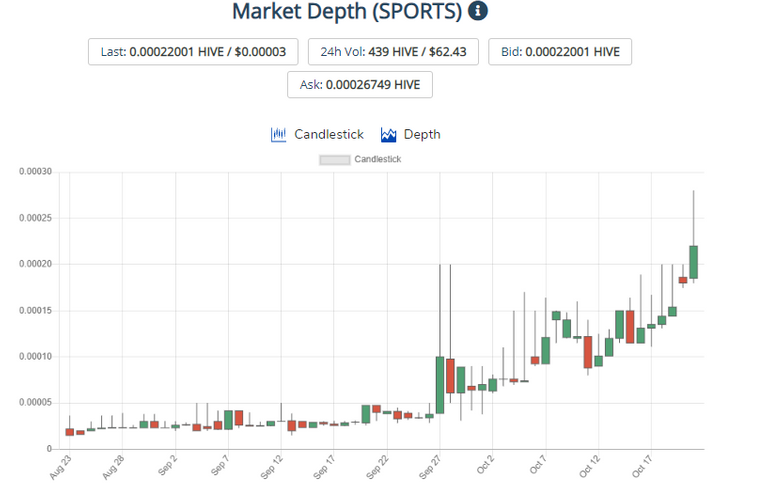The width and height of the screenshot is (768, 492).
Task: Click the 0.00010 y-axis value
Action: pyautogui.click(x=35, y=356)
